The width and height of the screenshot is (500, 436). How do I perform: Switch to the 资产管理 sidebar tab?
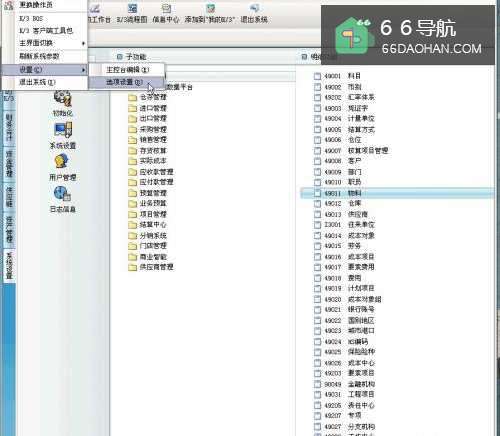pyautogui.click(x=9, y=230)
